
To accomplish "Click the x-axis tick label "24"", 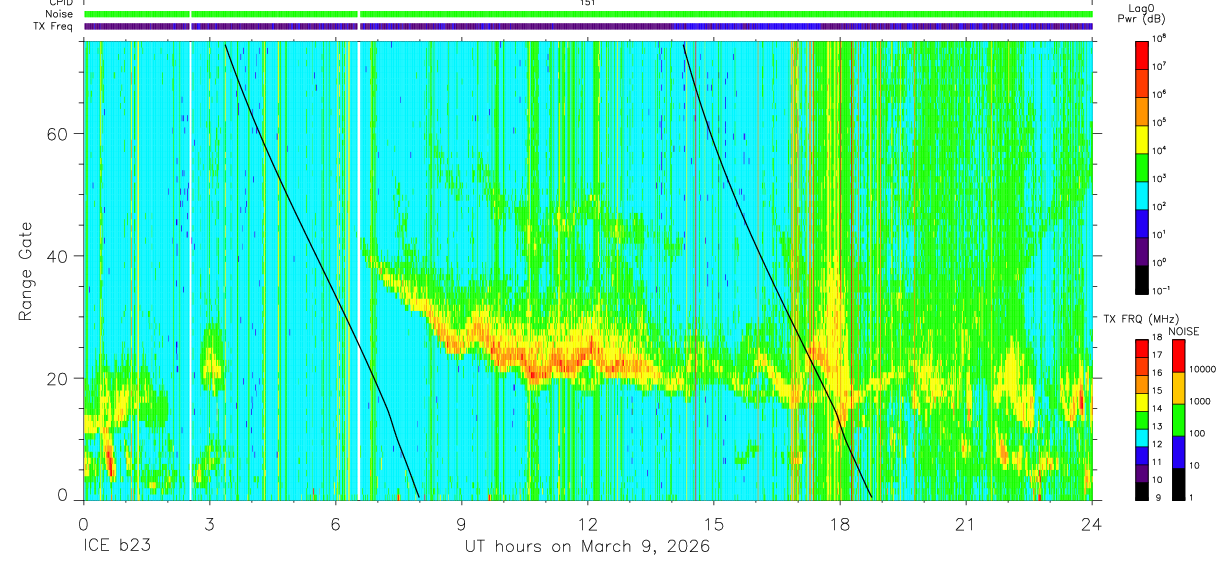I will coord(1092,524).
